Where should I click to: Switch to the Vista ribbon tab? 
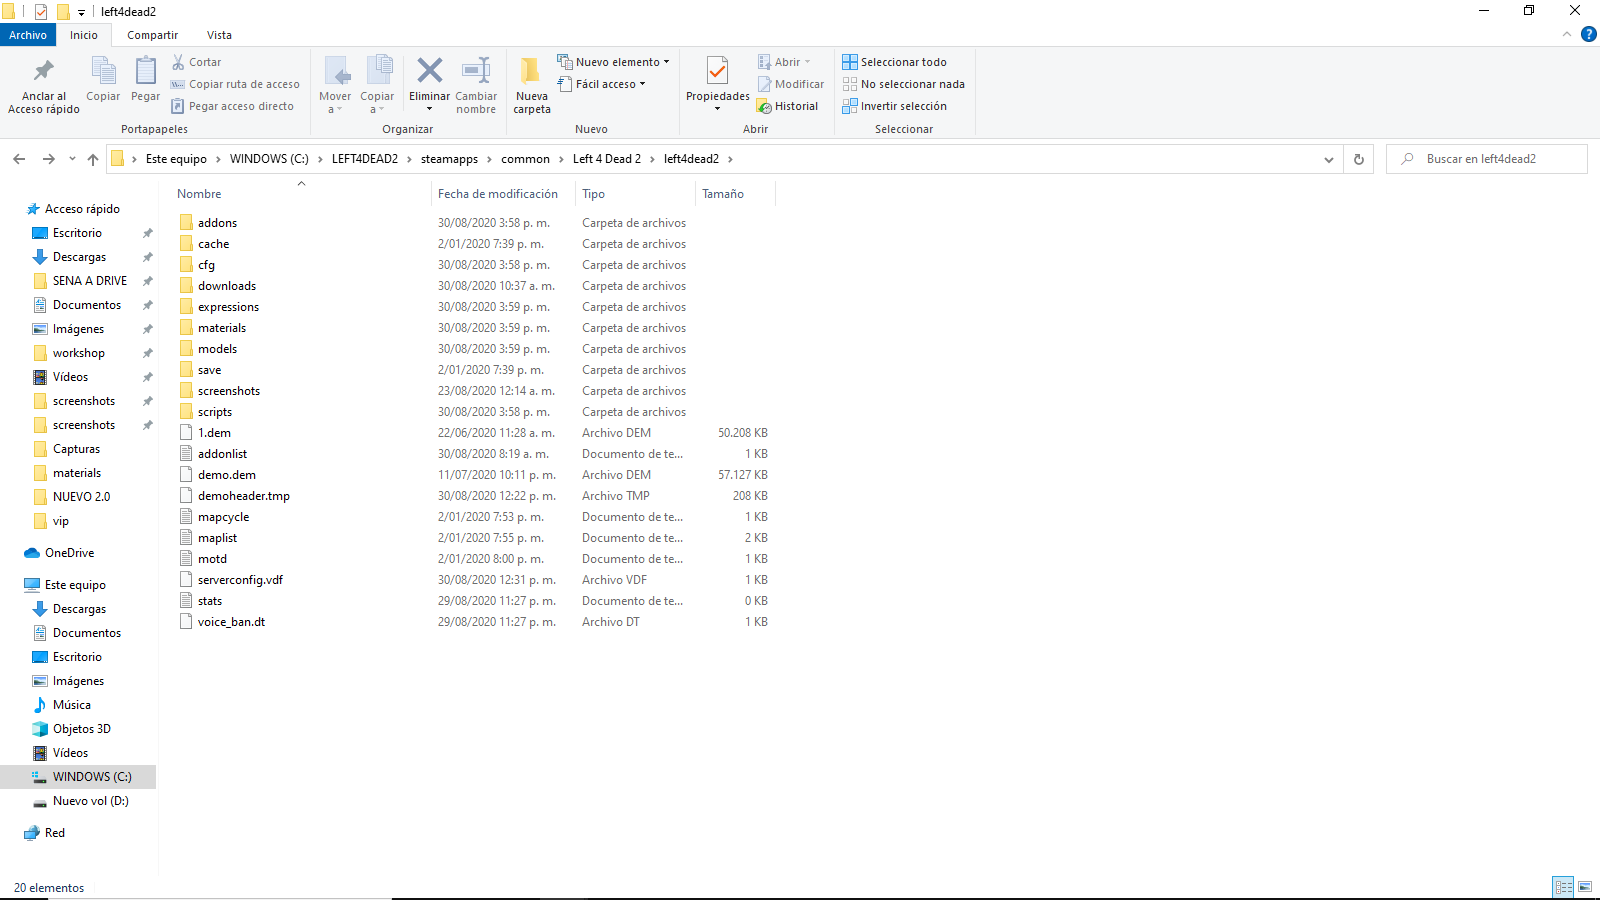[x=219, y=35]
